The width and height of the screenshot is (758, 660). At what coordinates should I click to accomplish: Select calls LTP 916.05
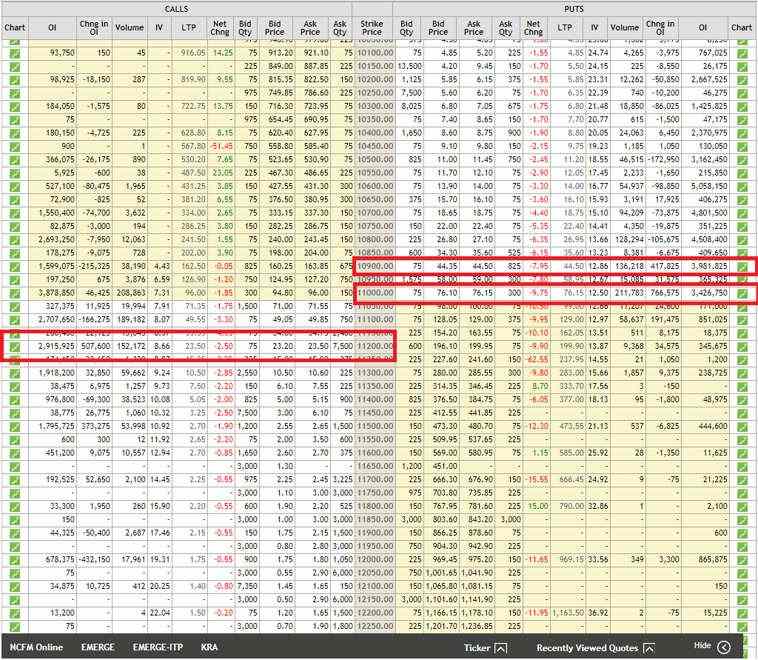[x=193, y=53]
